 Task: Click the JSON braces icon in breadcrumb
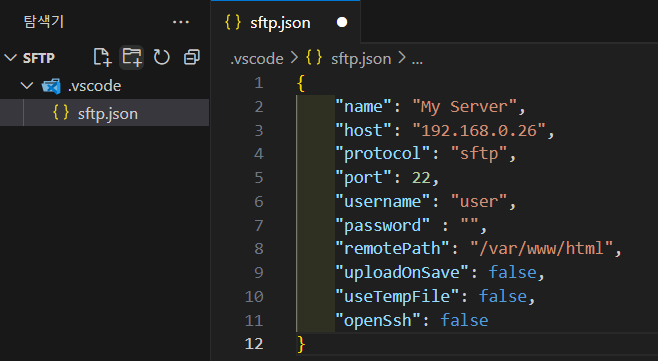pos(314,58)
